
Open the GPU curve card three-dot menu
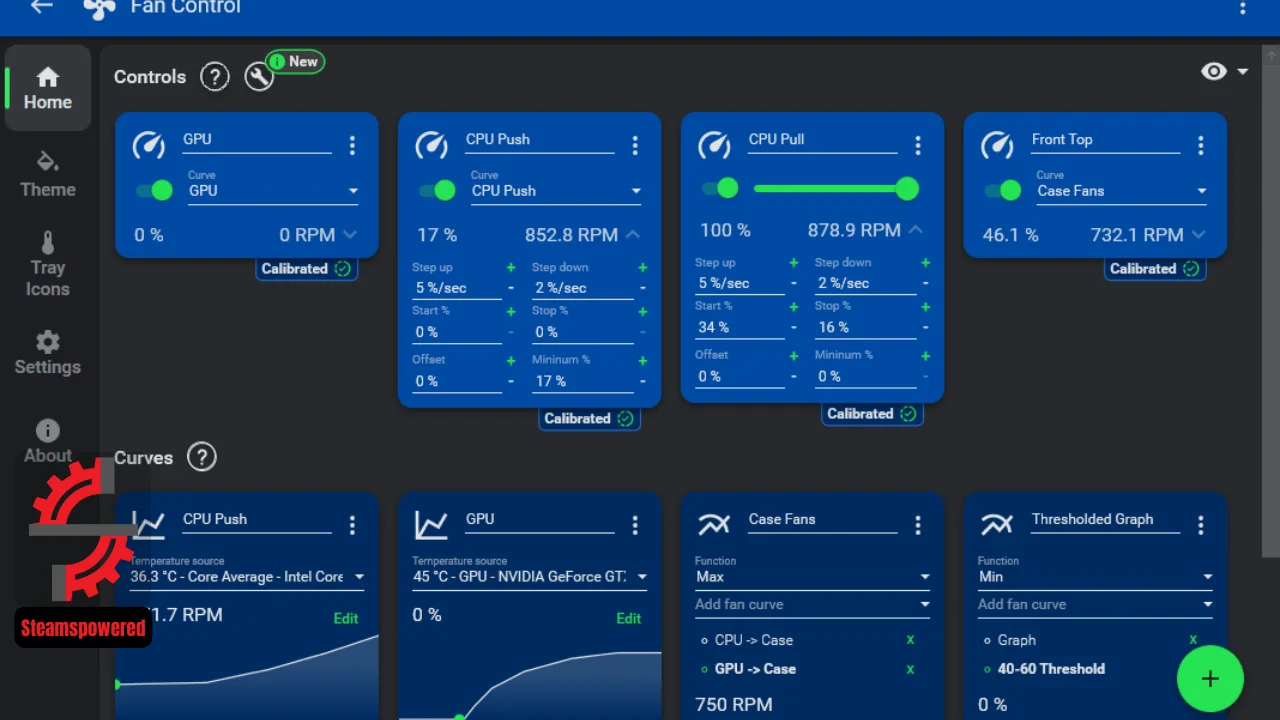tap(635, 525)
